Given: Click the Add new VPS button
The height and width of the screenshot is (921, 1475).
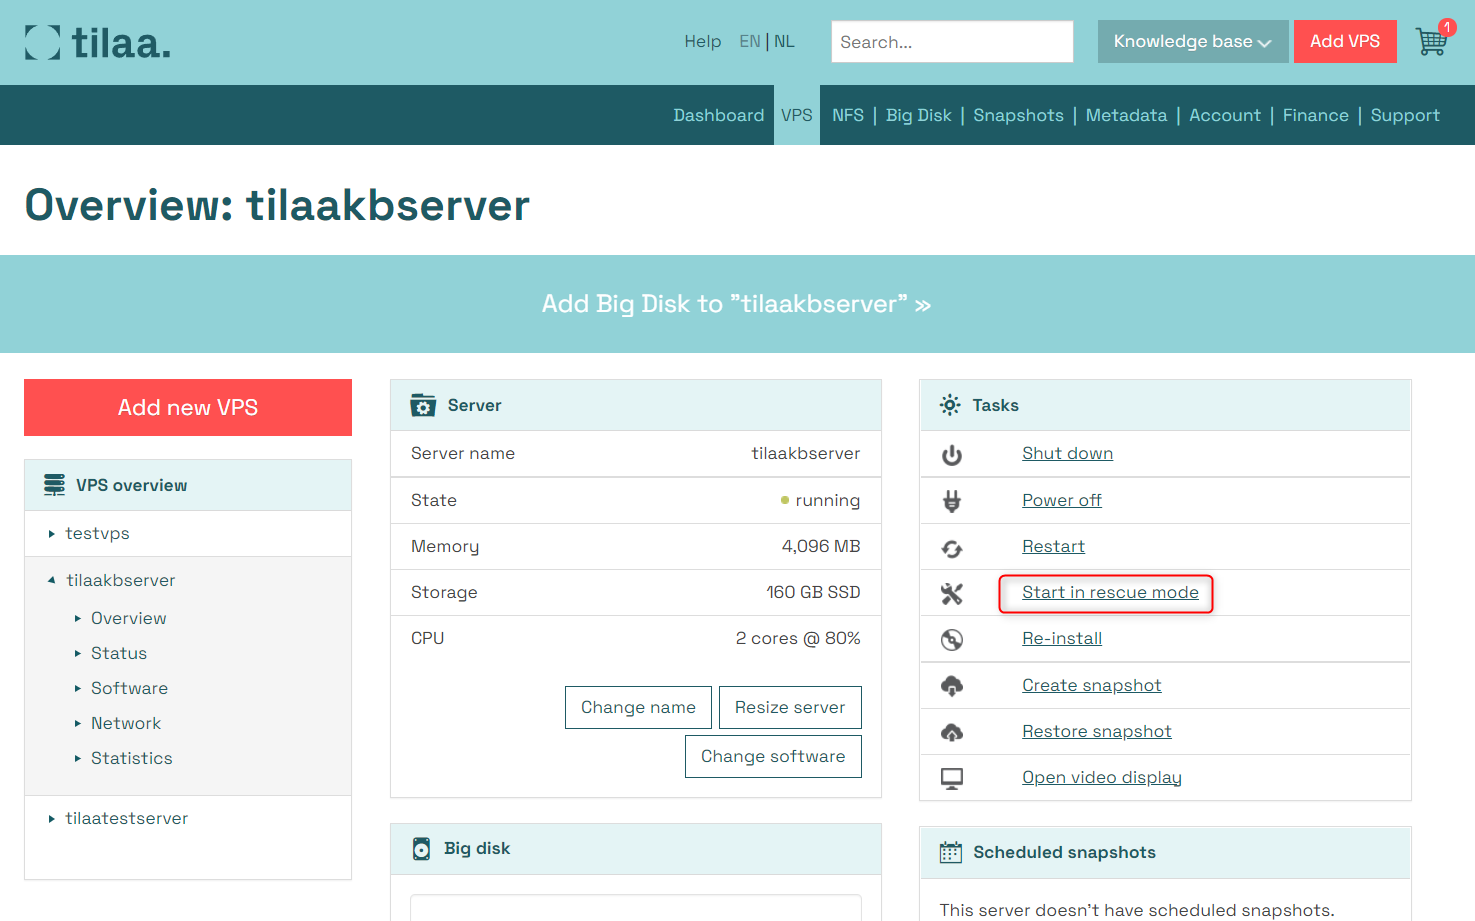Looking at the screenshot, I should tap(188, 407).
